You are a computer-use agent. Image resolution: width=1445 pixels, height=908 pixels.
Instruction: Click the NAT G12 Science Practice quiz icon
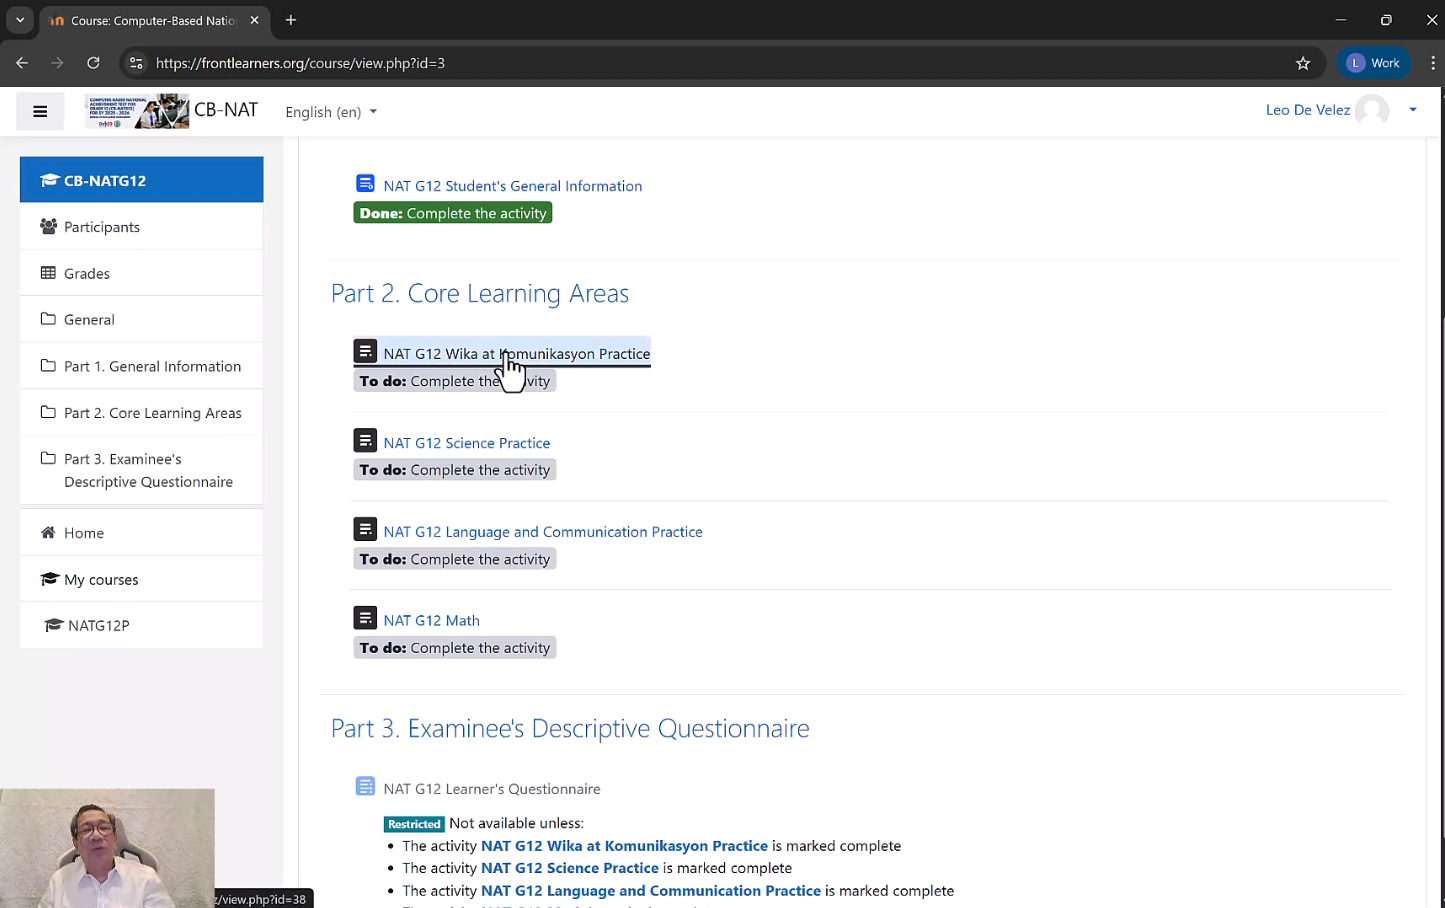[x=365, y=441]
